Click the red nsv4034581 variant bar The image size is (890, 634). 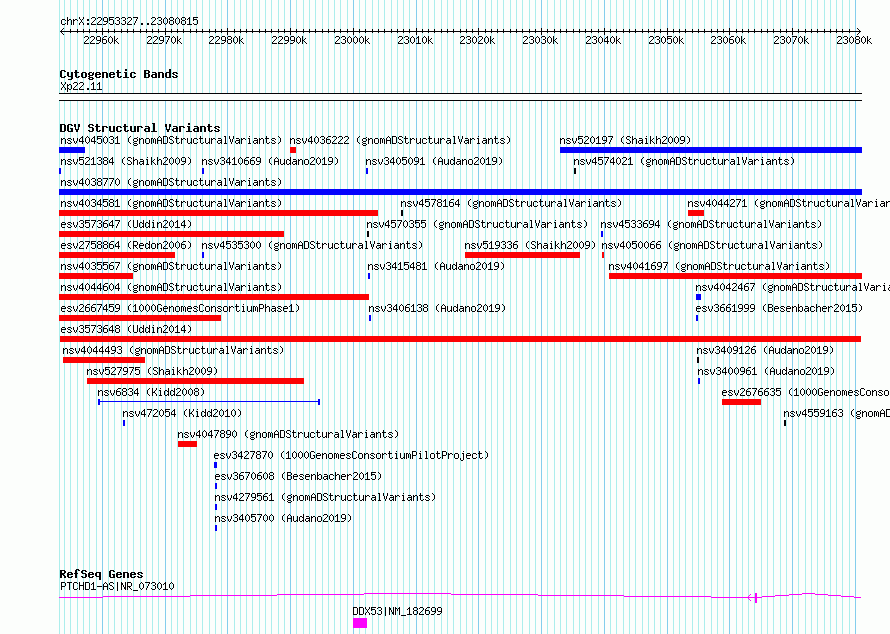(219, 213)
